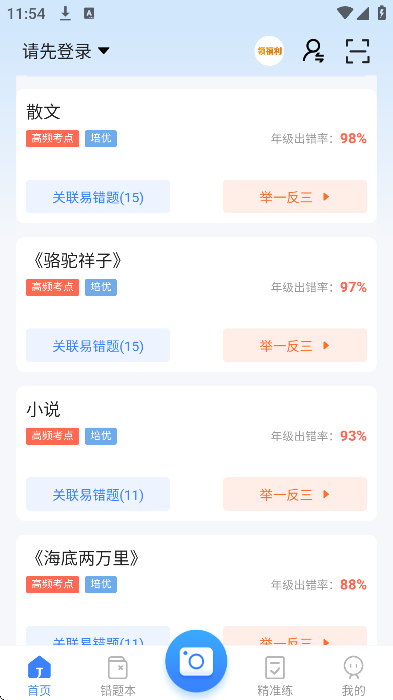Tap the switch user account icon

pos(314,51)
